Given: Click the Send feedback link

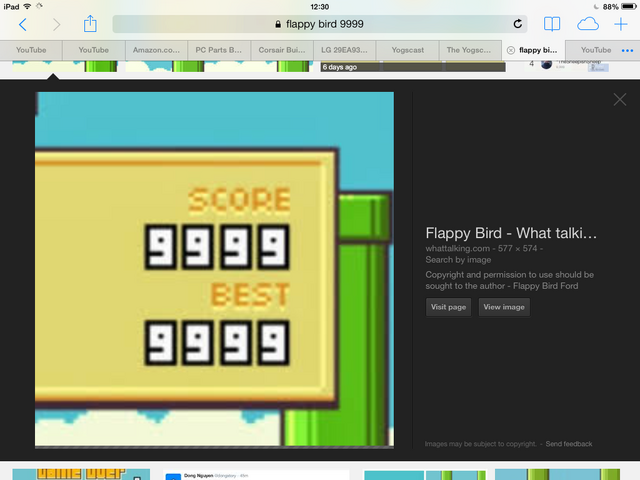Looking at the screenshot, I should [x=569, y=444].
